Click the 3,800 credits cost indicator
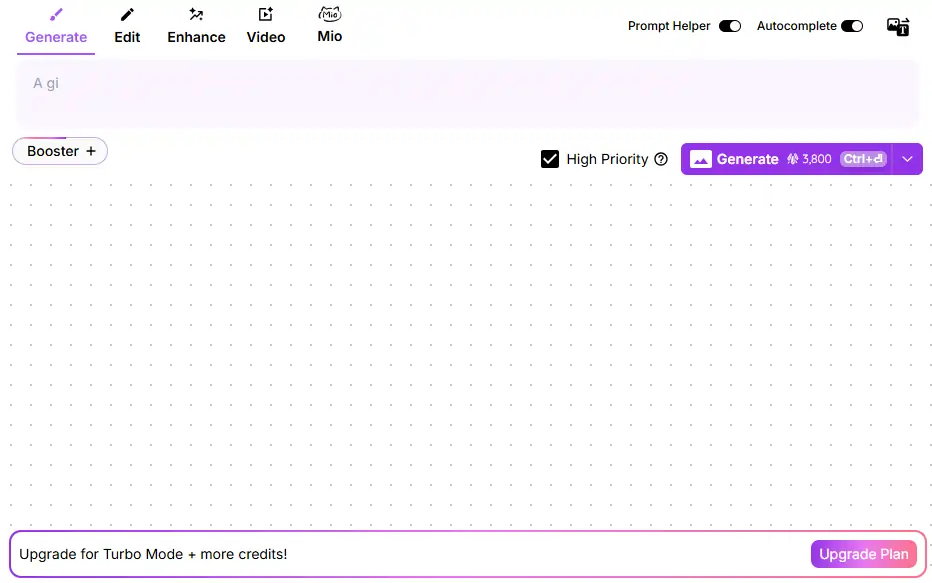 click(809, 159)
